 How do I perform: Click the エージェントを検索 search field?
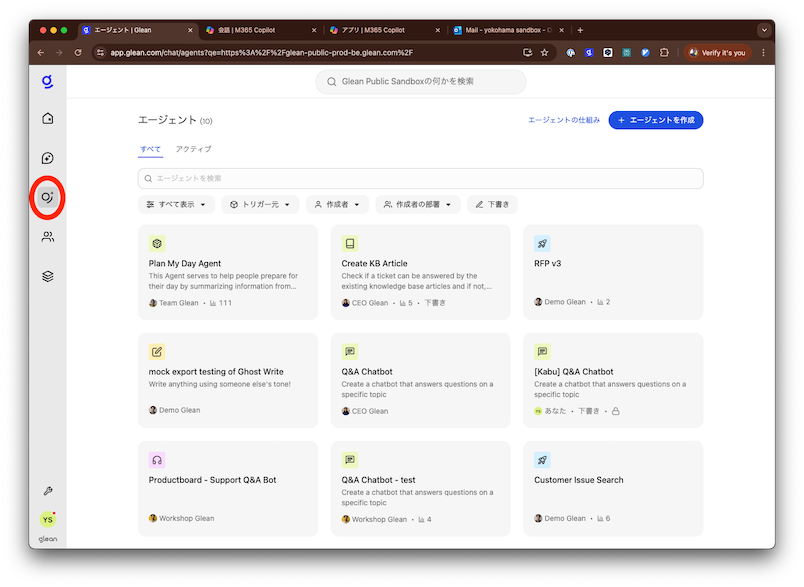pyautogui.click(x=420, y=178)
